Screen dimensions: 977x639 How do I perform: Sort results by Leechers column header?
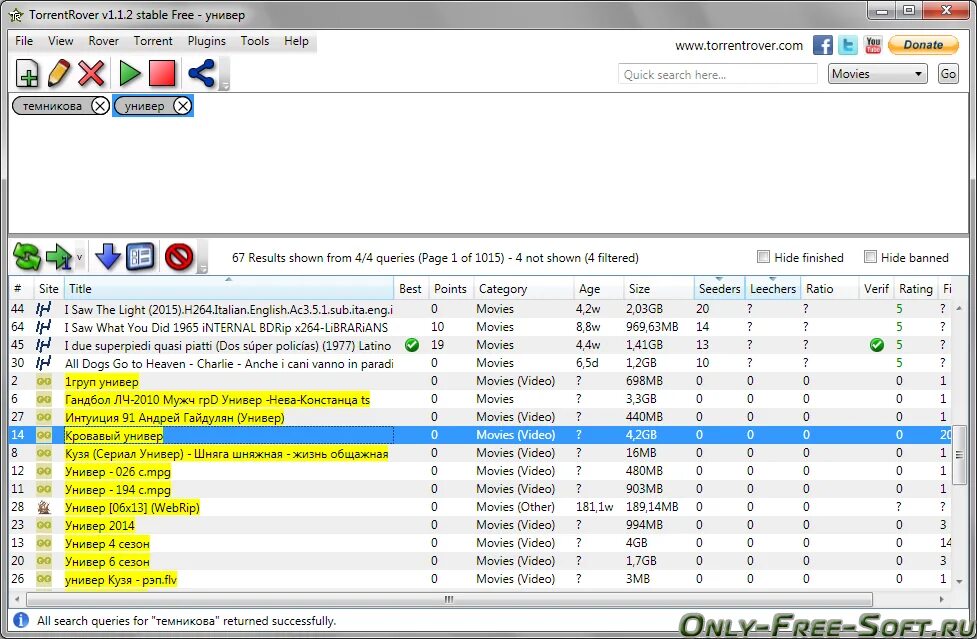pos(773,289)
